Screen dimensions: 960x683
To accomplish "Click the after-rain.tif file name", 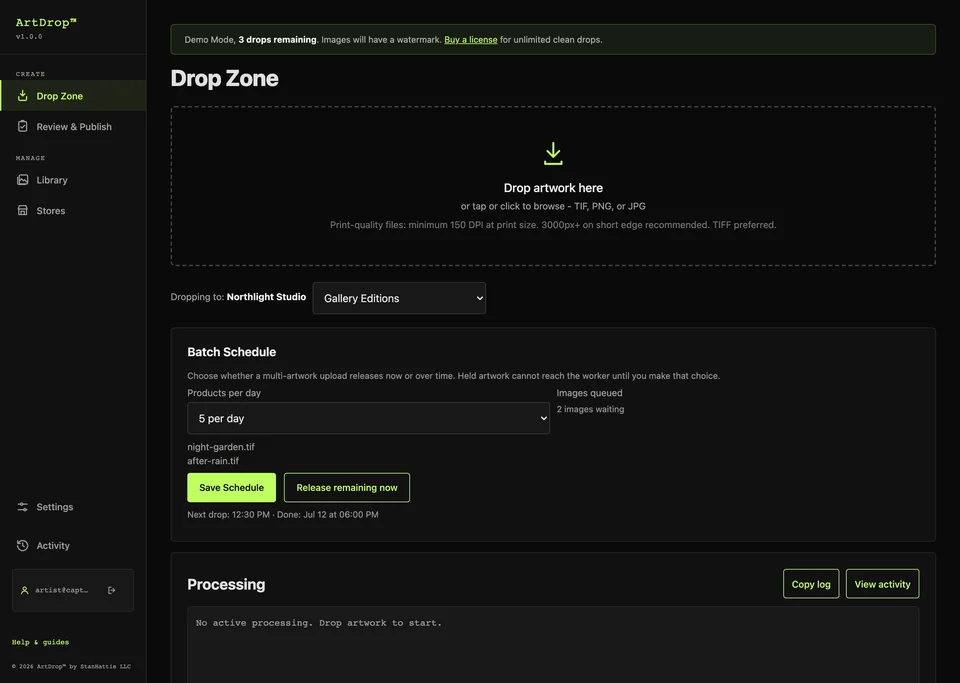I will (213, 461).
